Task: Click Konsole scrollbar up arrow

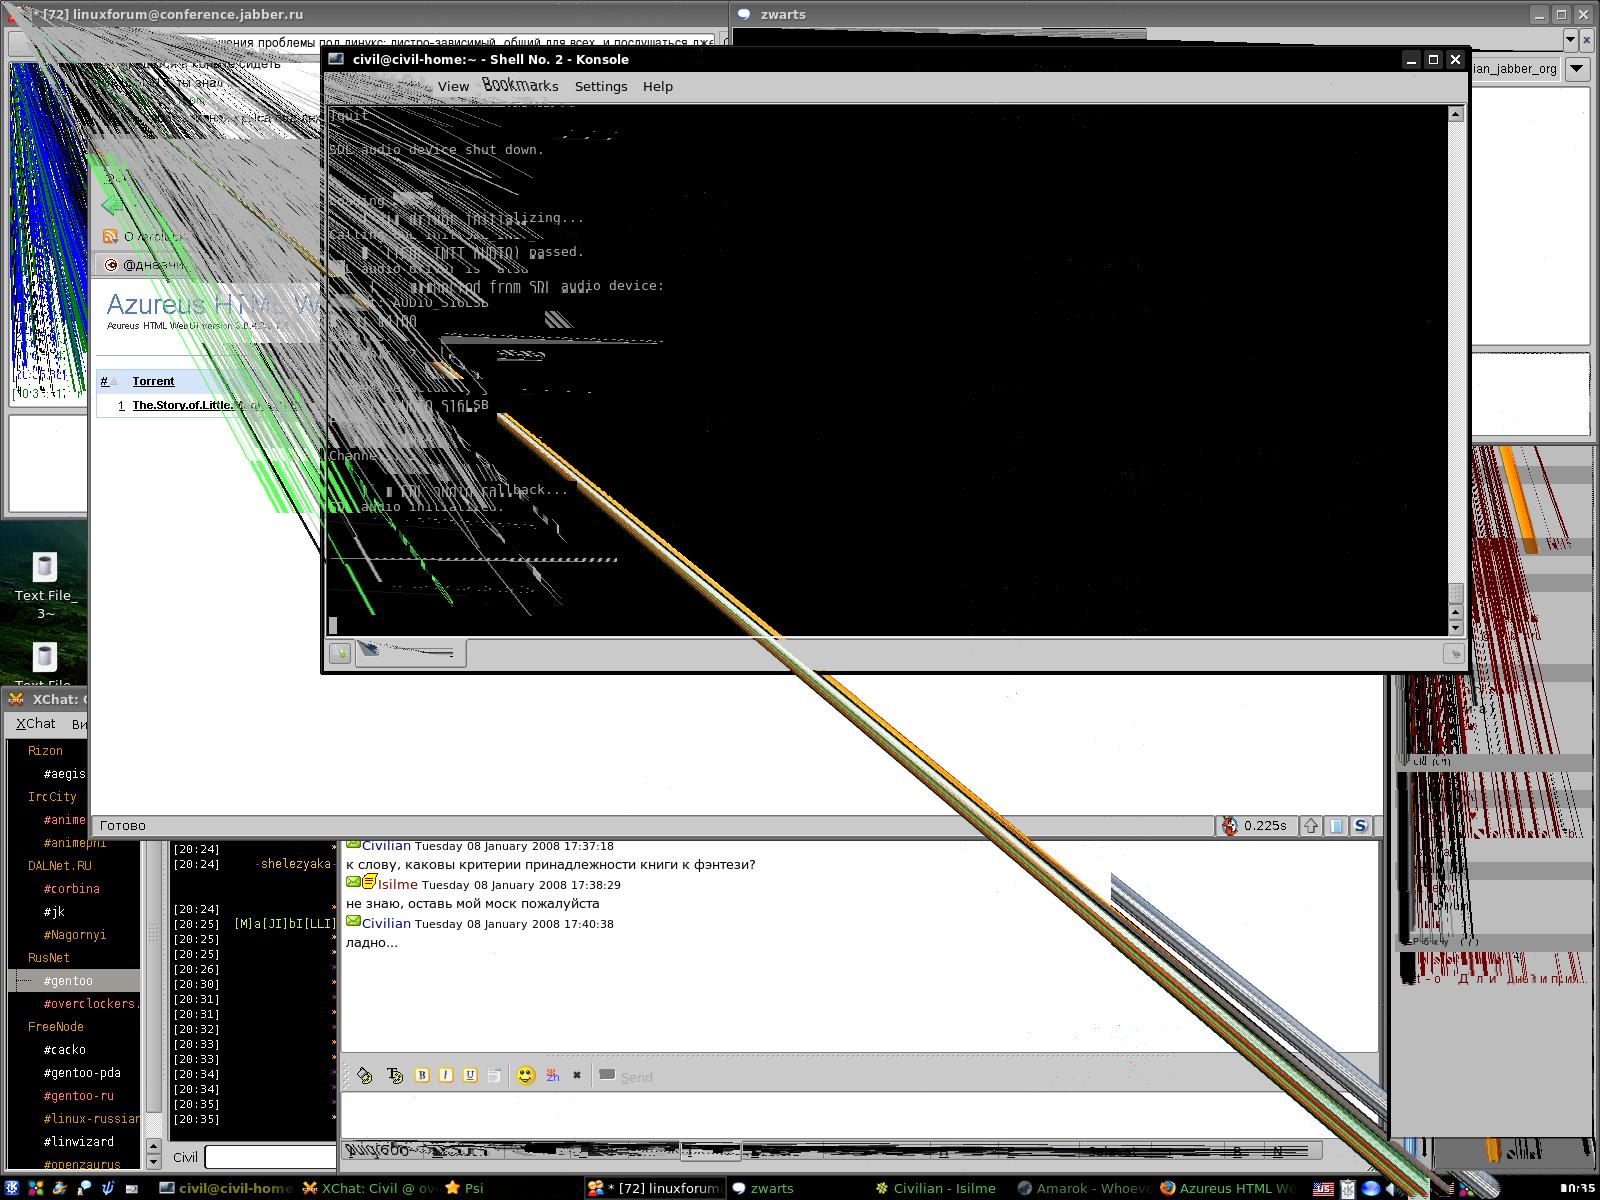Action: click(1456, 114)
